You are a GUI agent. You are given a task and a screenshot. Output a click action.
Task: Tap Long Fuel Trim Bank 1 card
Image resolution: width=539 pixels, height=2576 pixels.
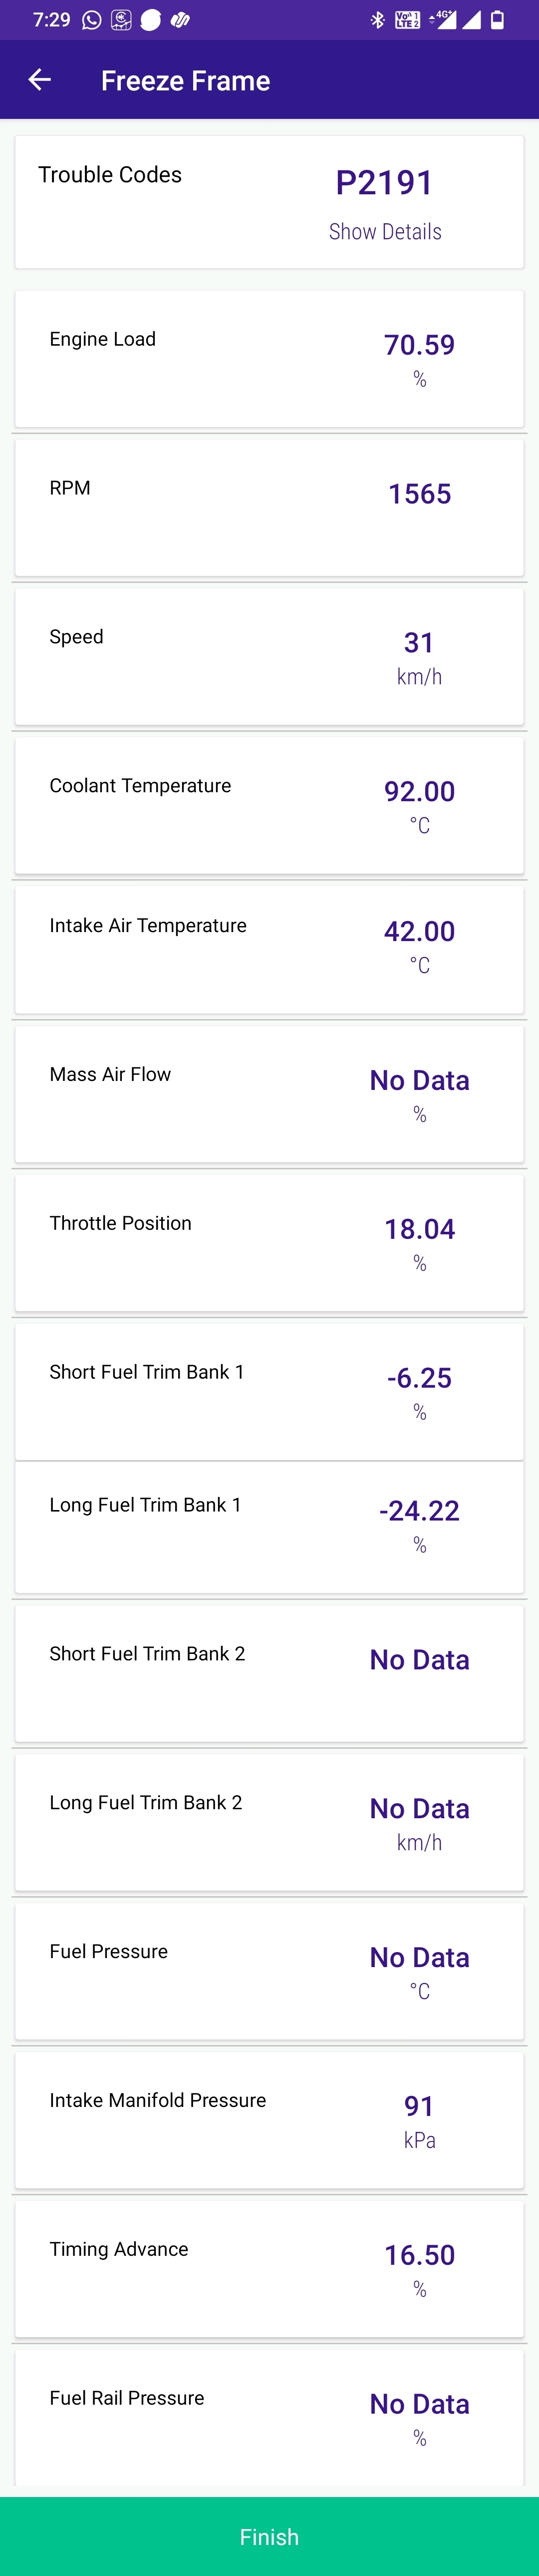click(269, 1527)
